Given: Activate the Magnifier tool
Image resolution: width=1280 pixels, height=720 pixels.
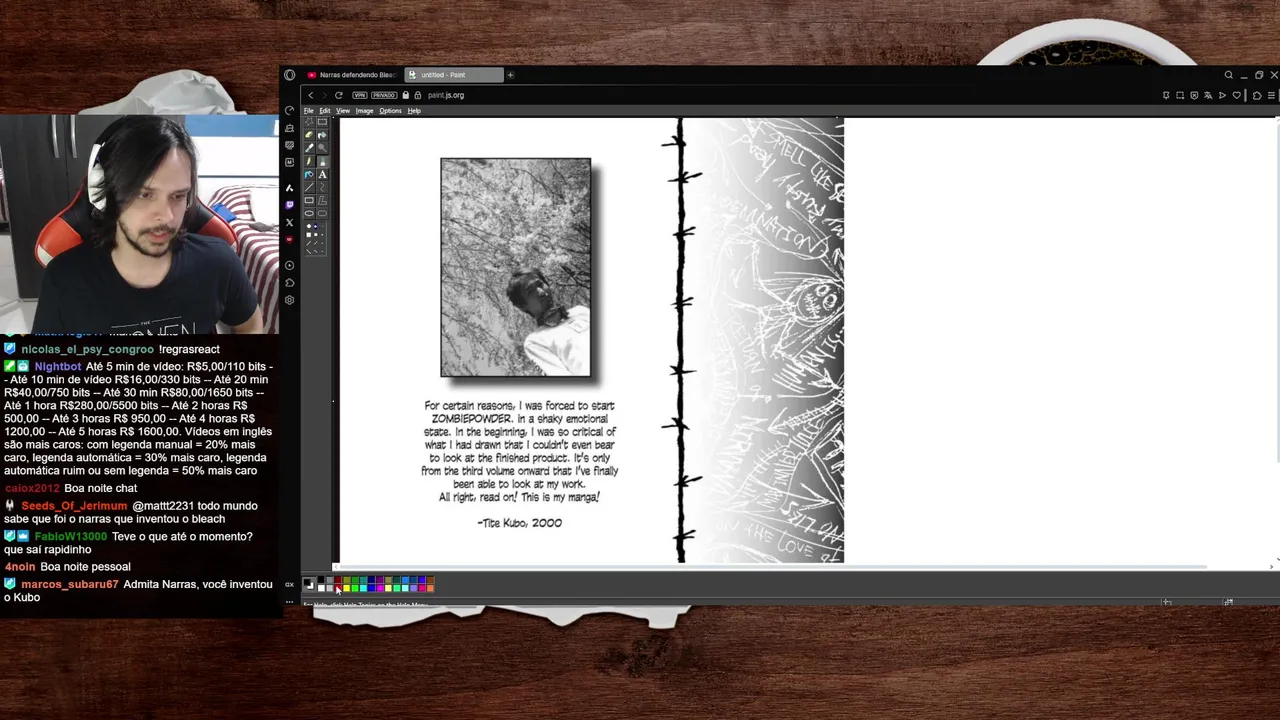Looking at the screenshot, I should point(322,148).
